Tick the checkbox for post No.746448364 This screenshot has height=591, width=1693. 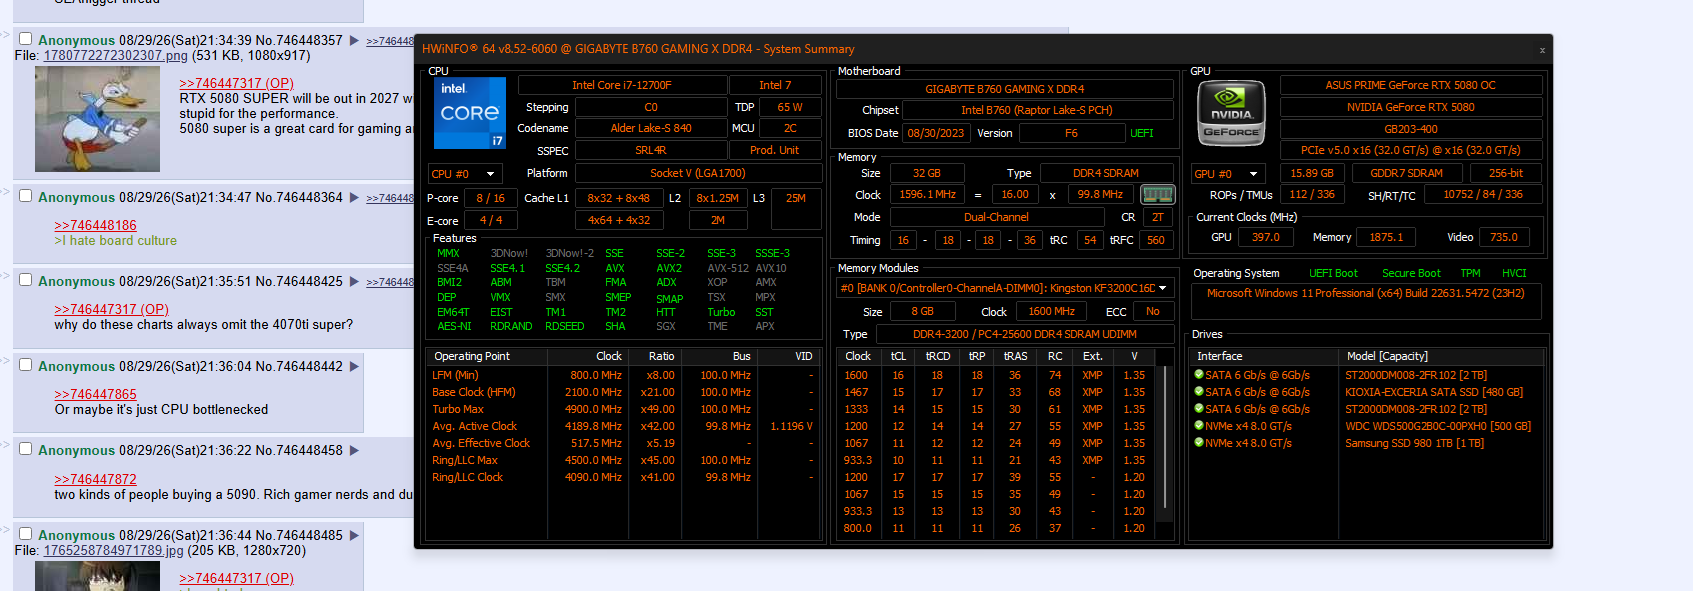(x=26, y=196)
